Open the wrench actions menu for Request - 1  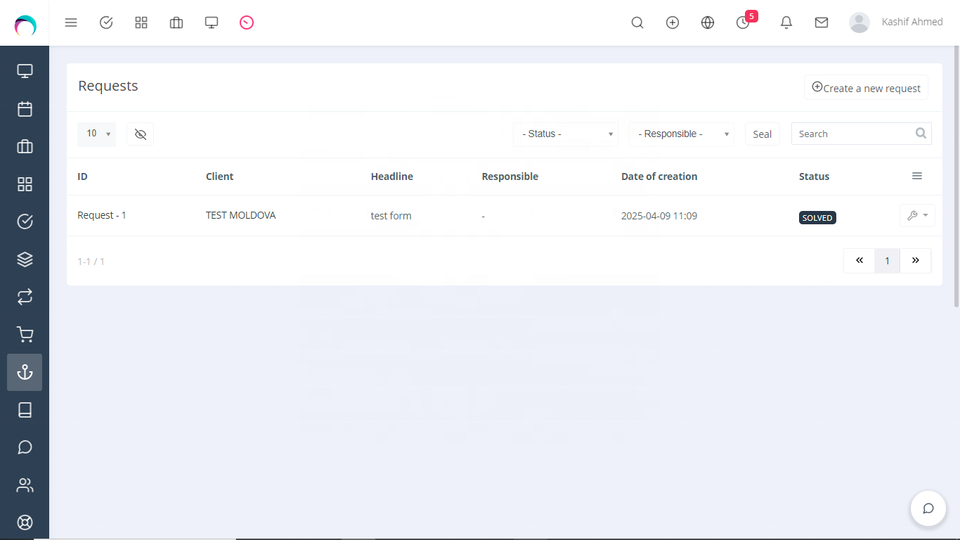[917, 216]
